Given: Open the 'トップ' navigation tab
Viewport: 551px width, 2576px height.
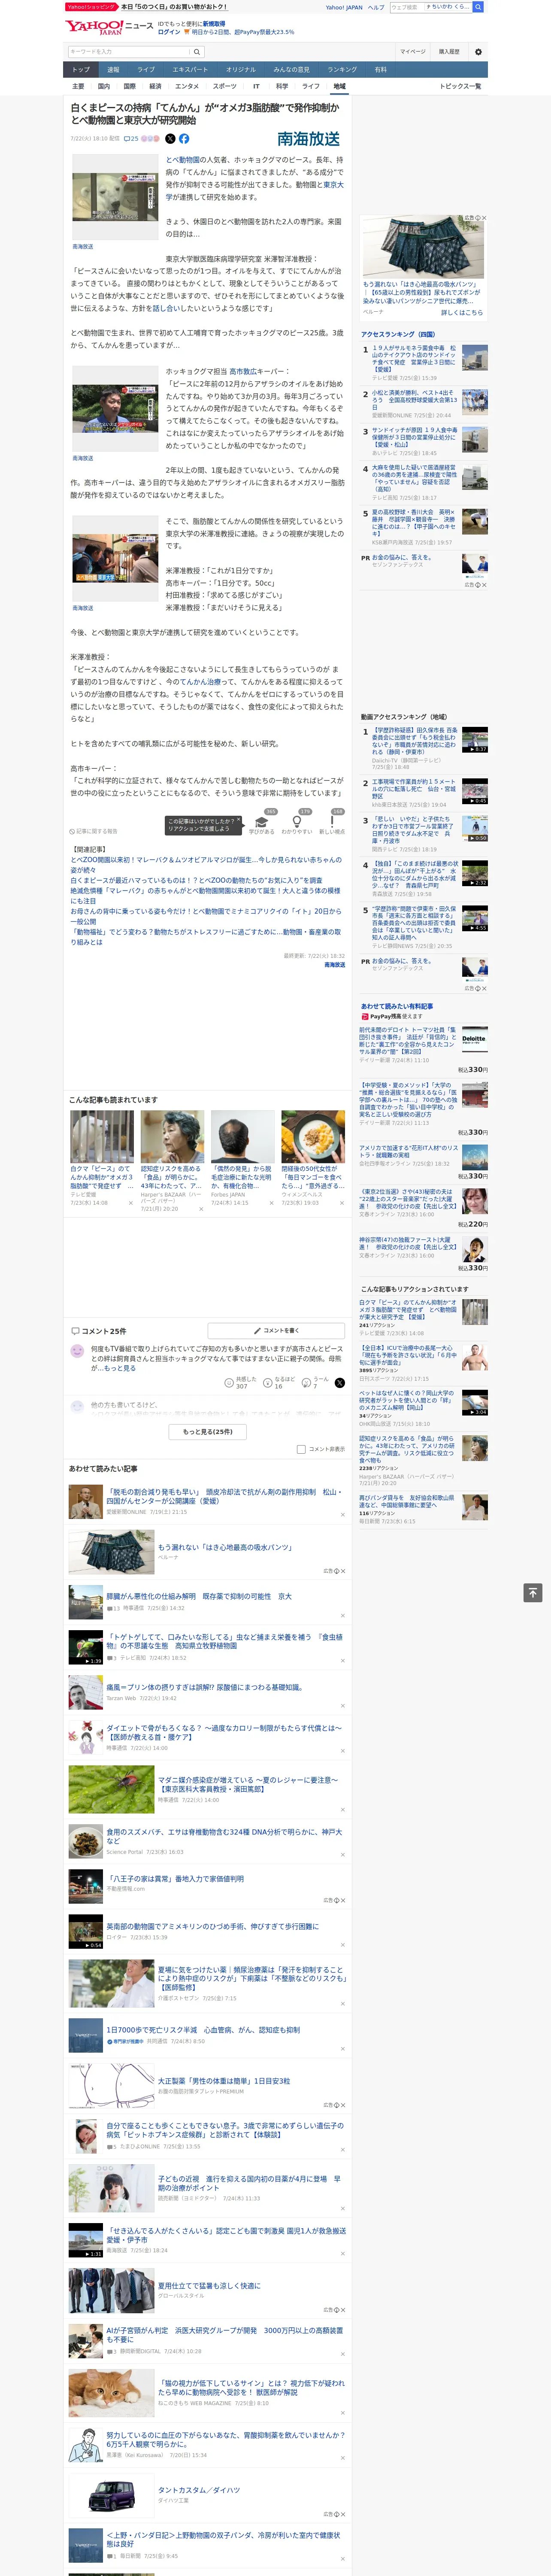Looking at the screenshot, I should pyautogui.click(x=81, y=70).
